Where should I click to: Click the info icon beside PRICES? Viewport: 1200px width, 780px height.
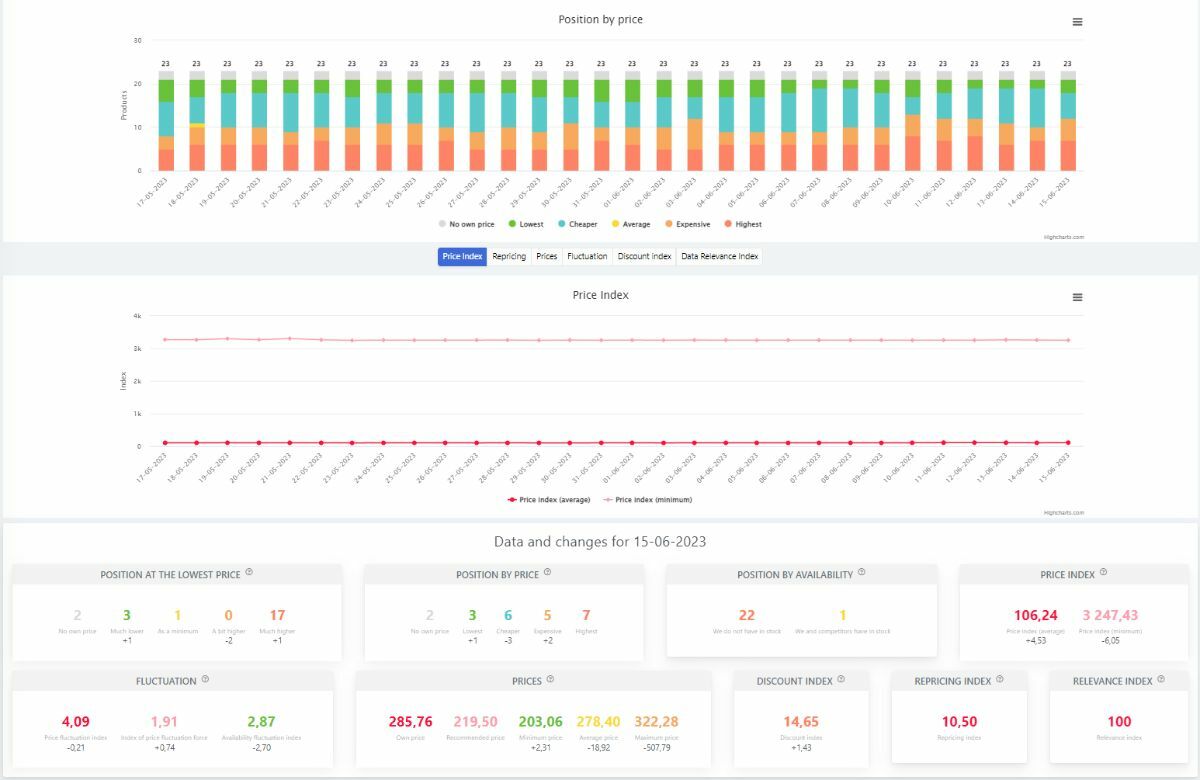pyautogui.click(x=548, y=680)
